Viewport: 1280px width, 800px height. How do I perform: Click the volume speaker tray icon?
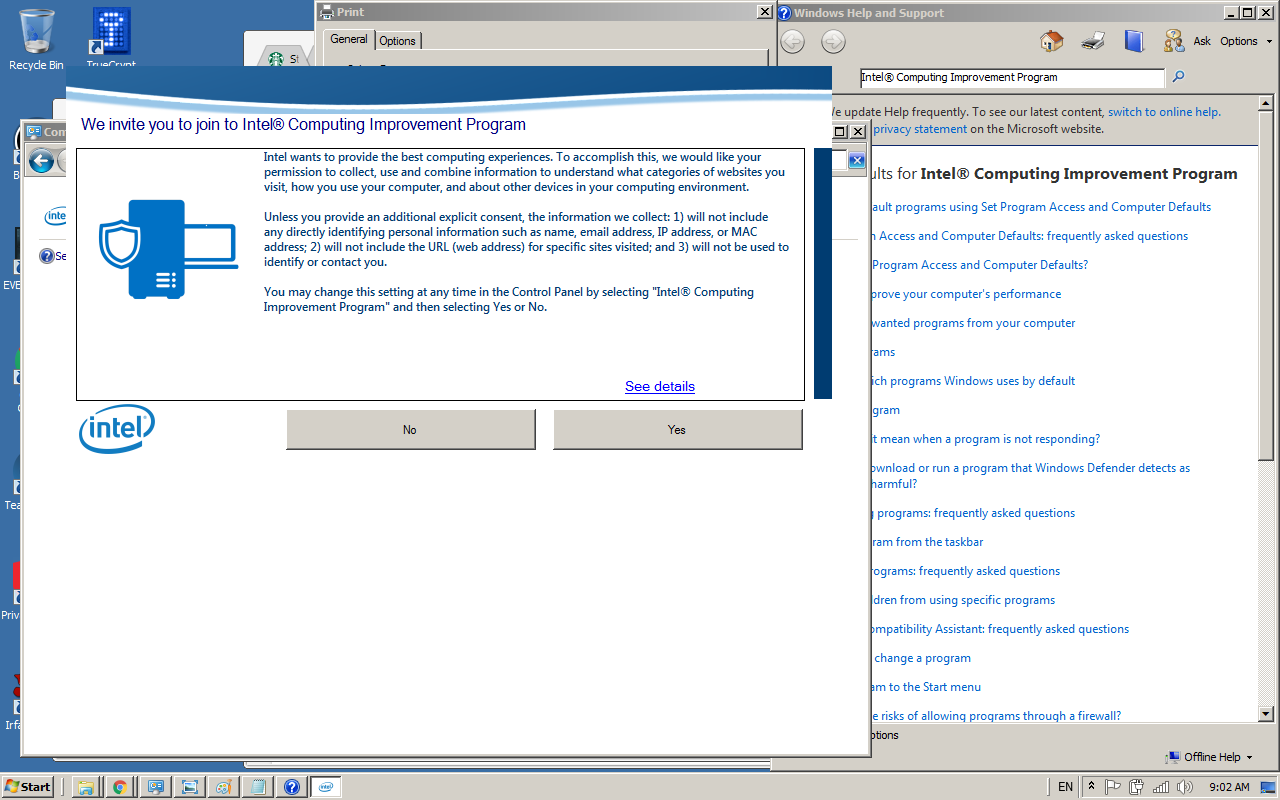pyautogui.click(x=1185, y=787)
